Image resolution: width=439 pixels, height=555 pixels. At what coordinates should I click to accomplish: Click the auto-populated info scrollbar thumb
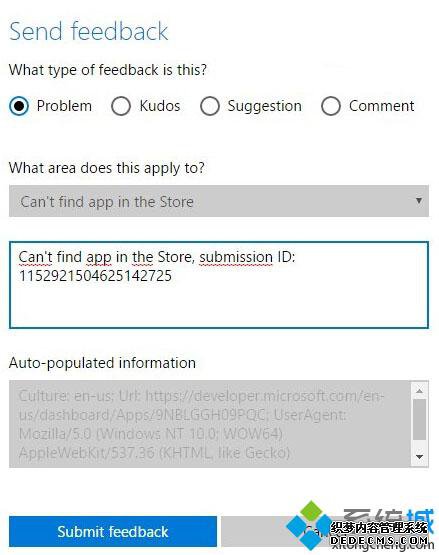pyautogui.click(x=420, y=419)
